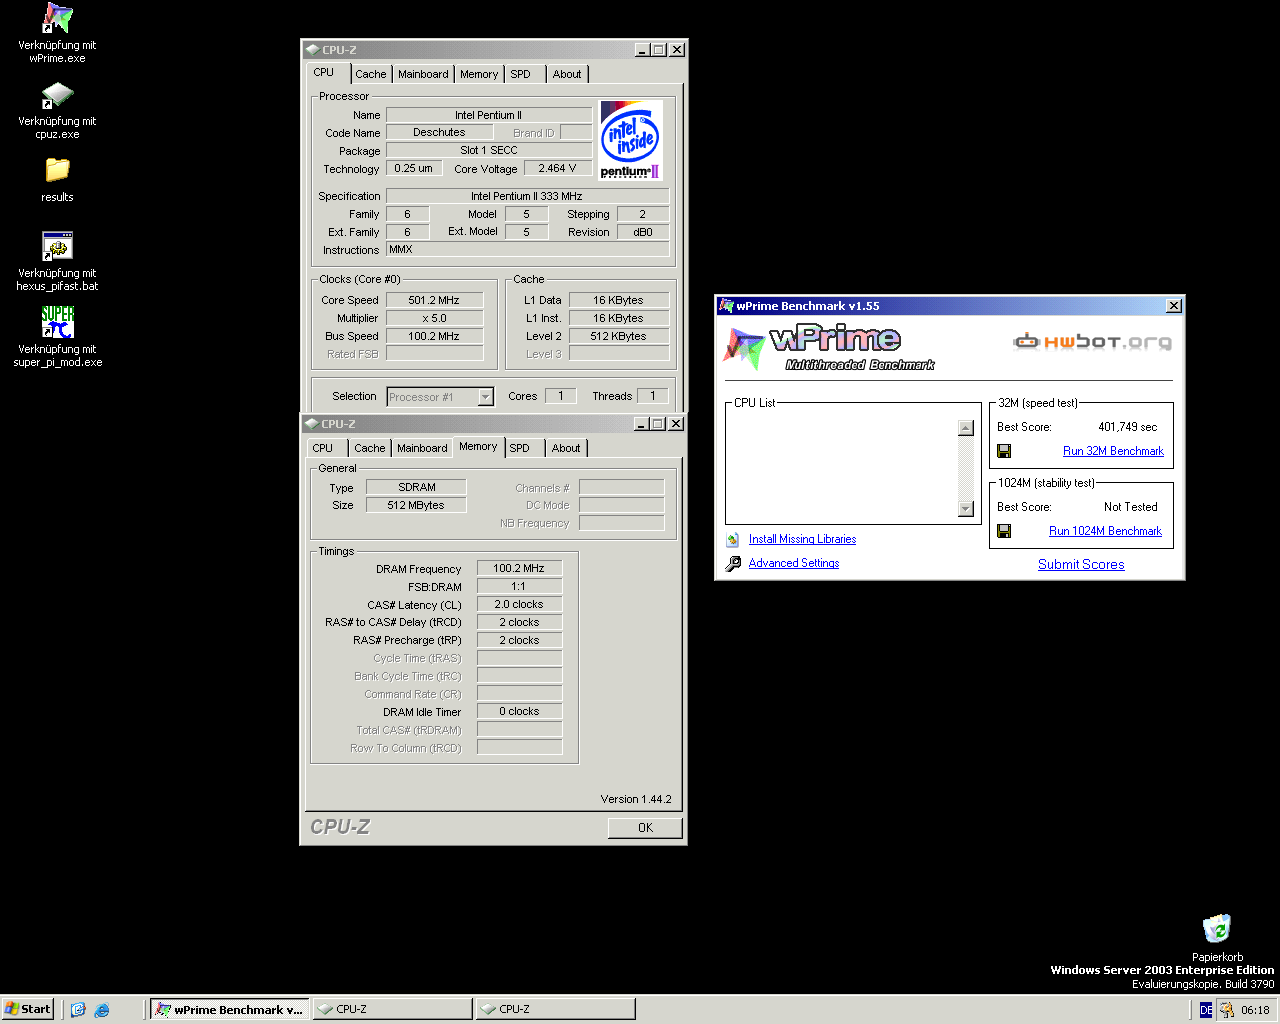The image size is (1280, 1024).
Task: Click the Package Slot 1 SECC field
Action: (489, 150)
